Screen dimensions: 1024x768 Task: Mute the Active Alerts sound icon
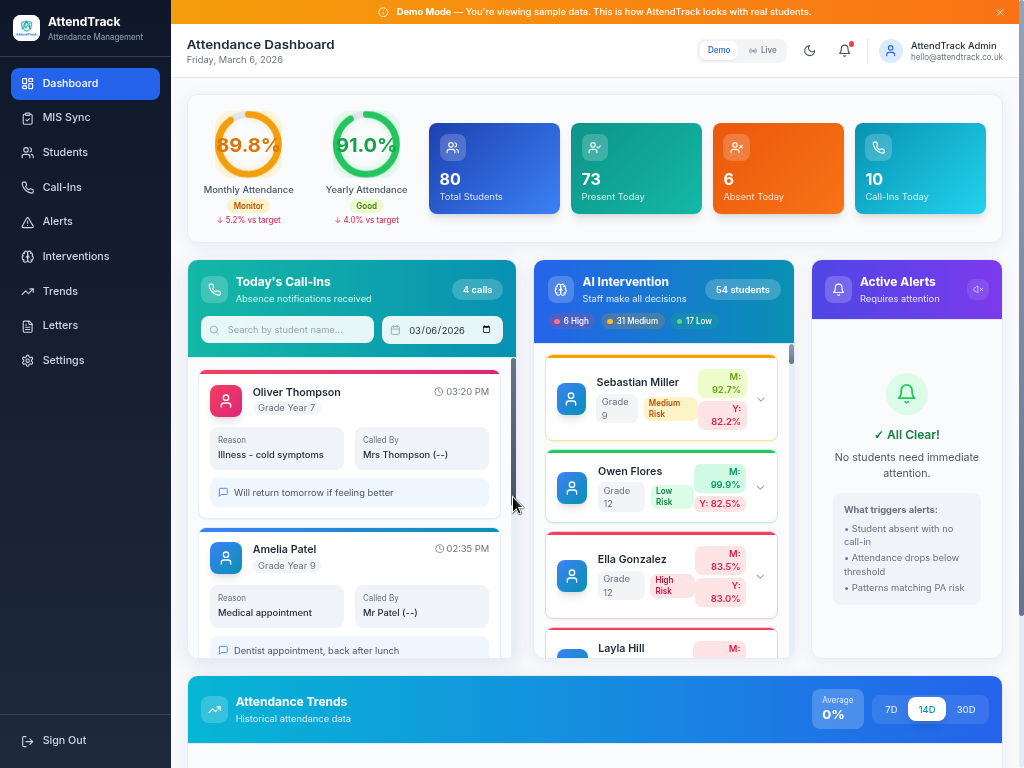tap(977, 289)
